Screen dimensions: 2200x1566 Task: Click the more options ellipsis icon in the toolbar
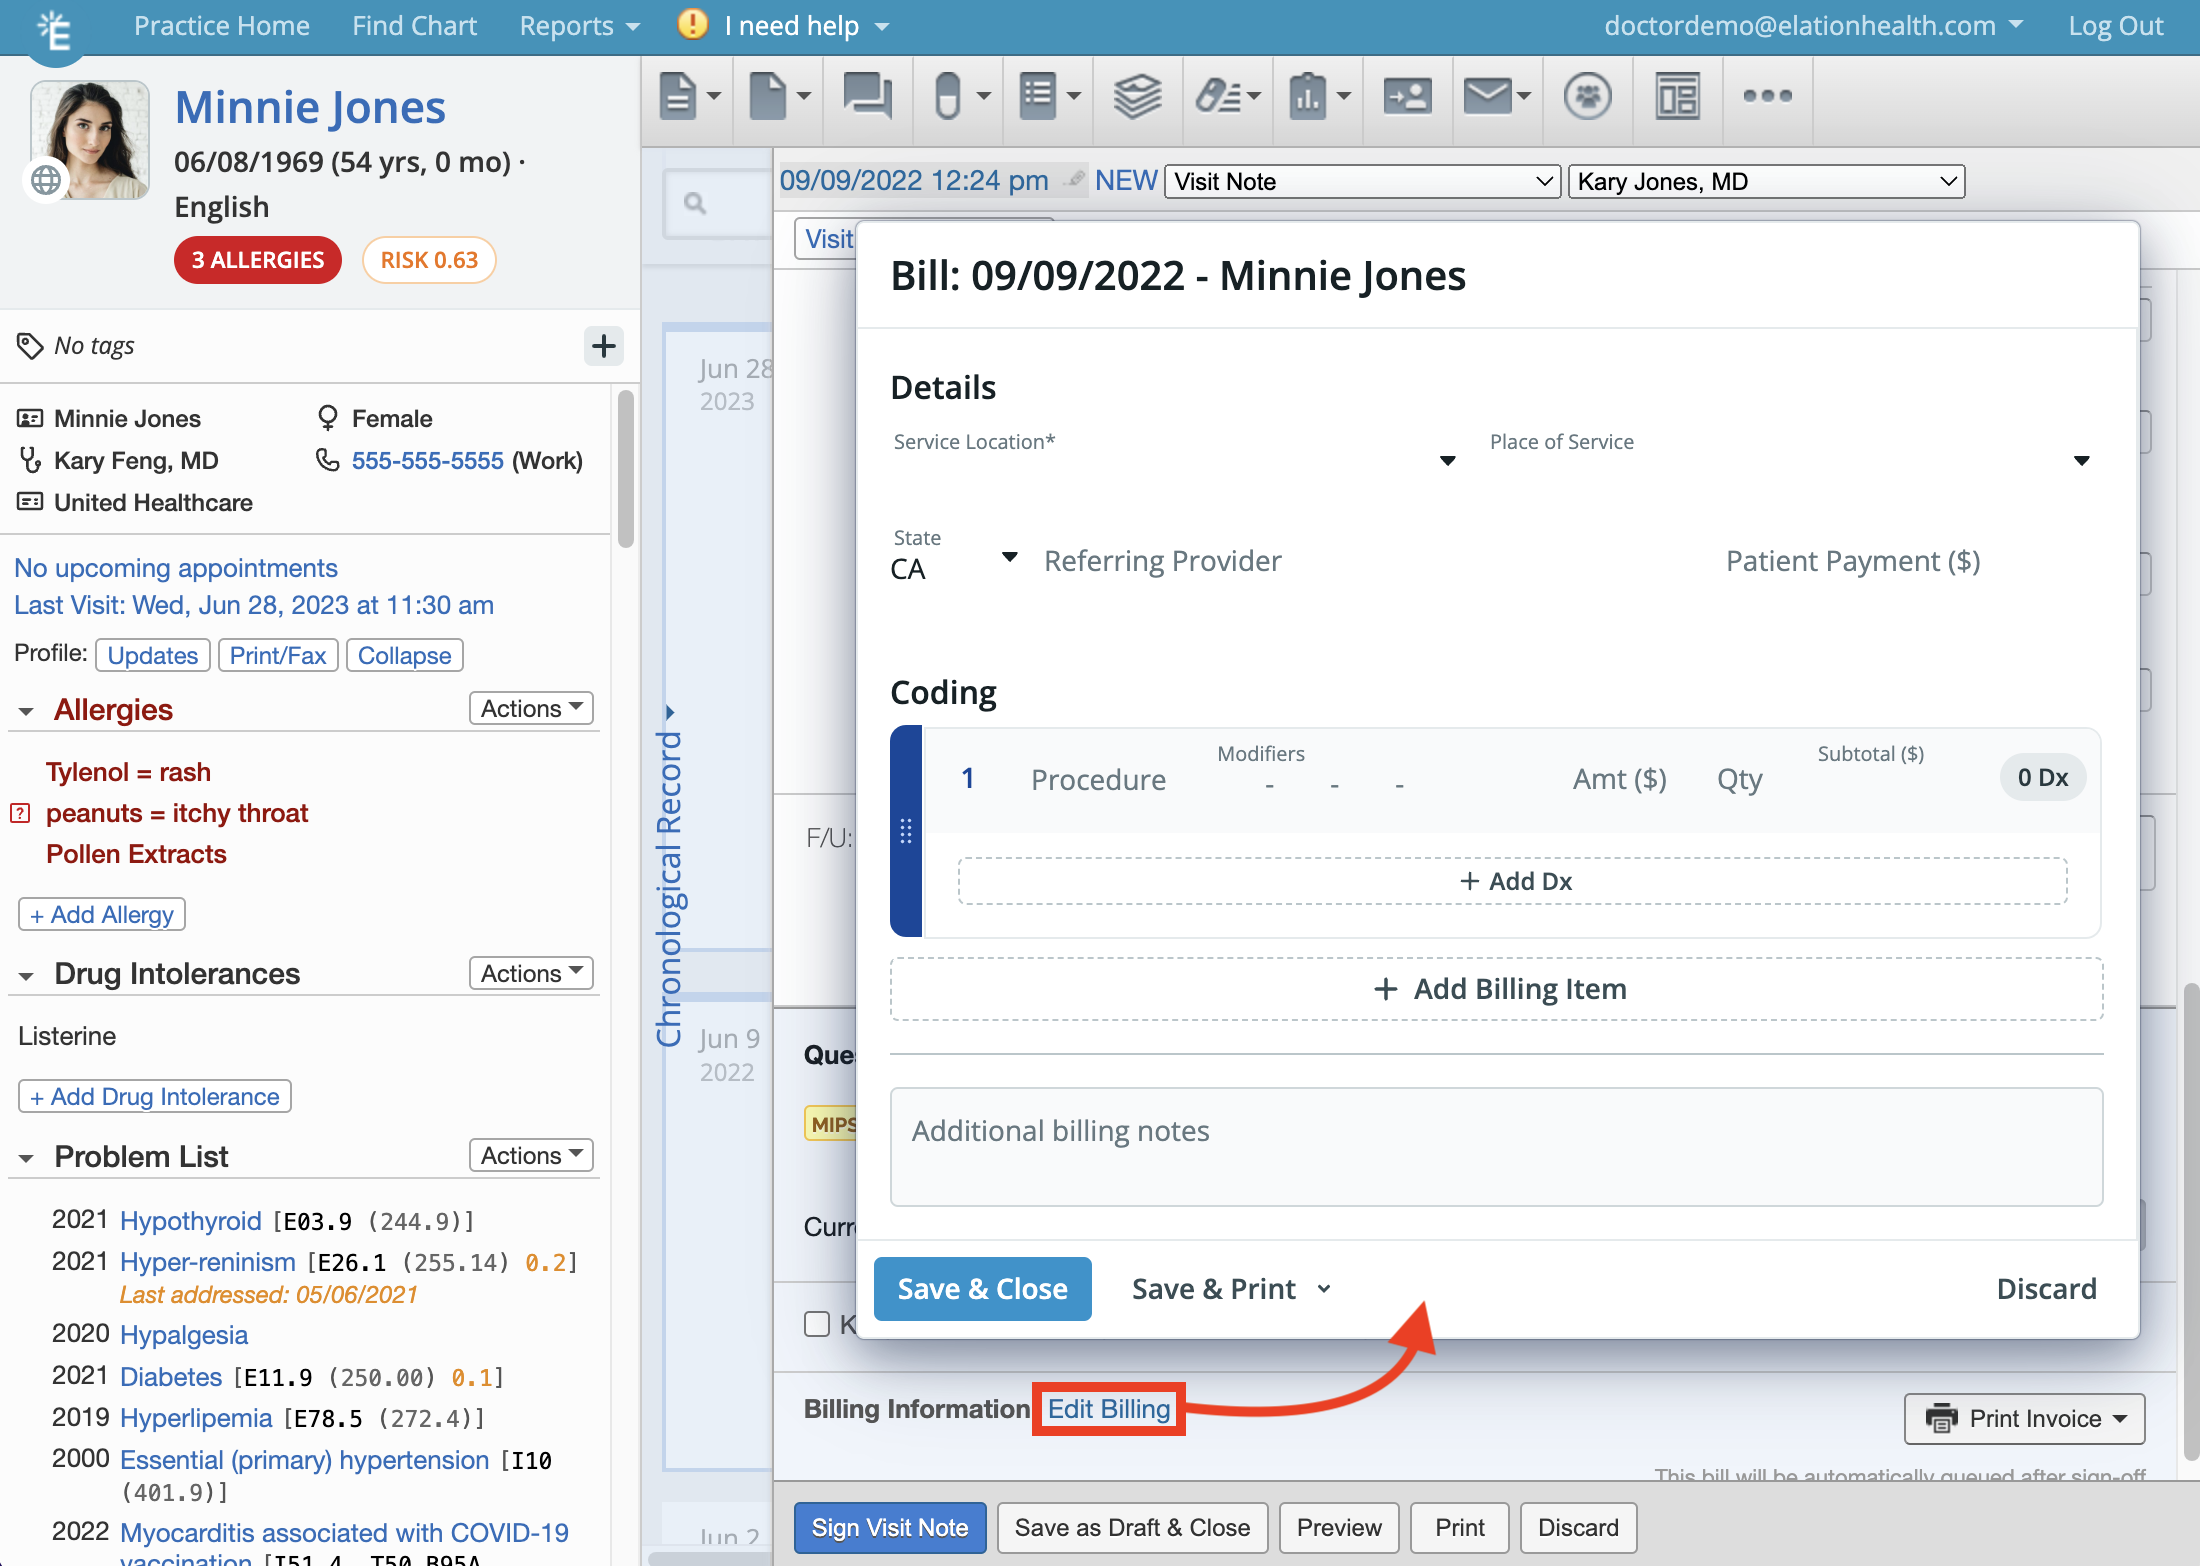(1766, 96)
